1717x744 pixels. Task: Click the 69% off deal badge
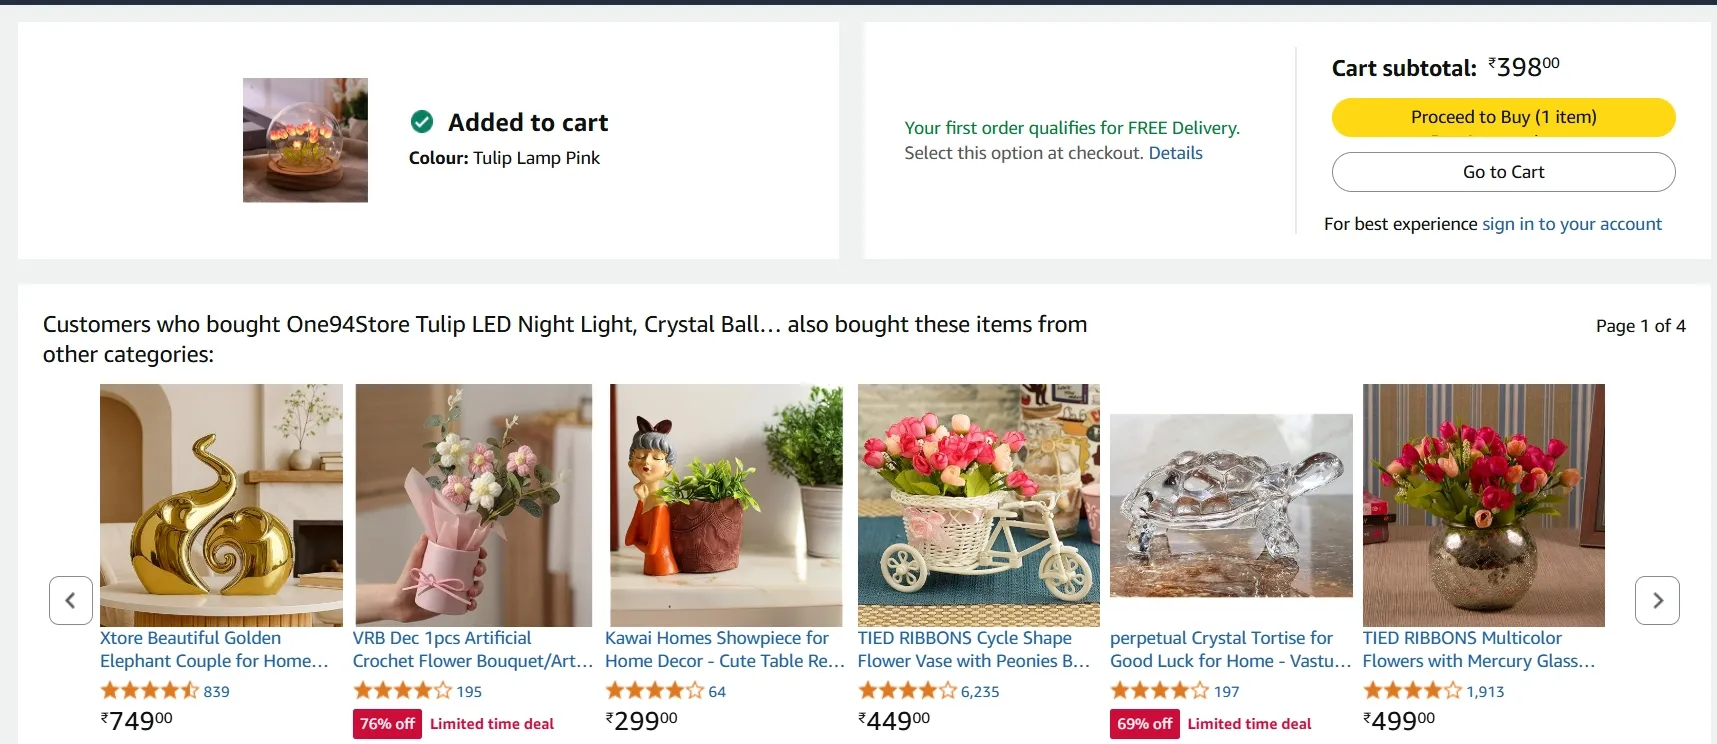point(1144,724)
